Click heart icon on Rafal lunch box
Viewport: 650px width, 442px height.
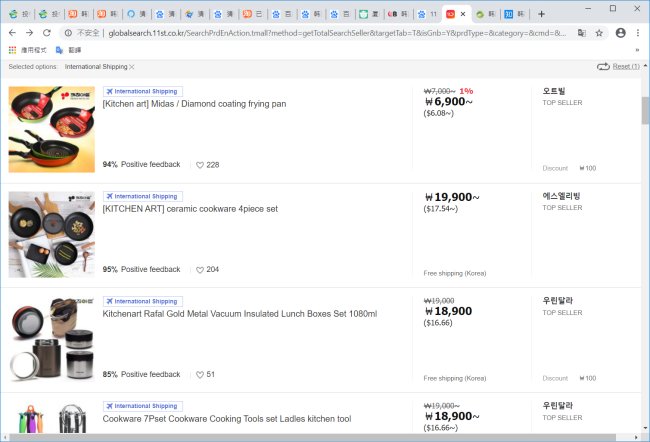[x=200, y=375]
